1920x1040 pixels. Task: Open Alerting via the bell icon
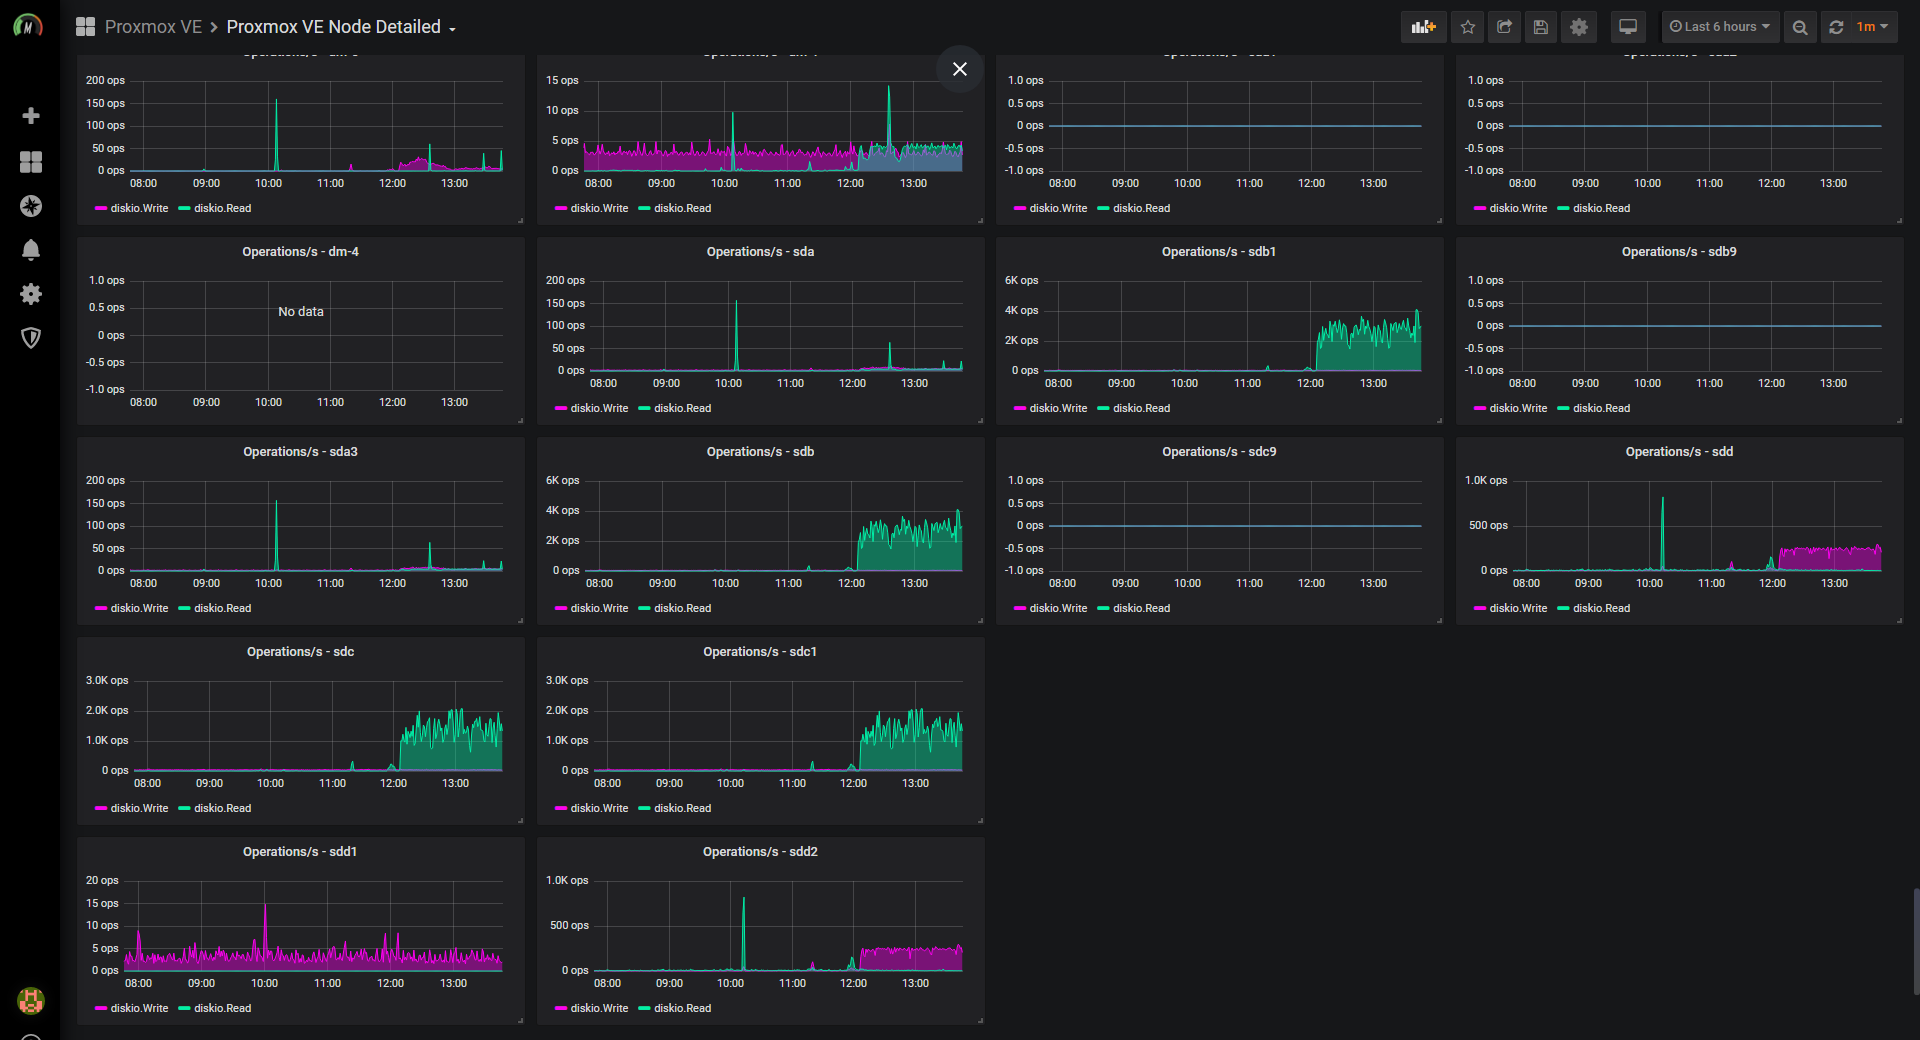point(31,250)
